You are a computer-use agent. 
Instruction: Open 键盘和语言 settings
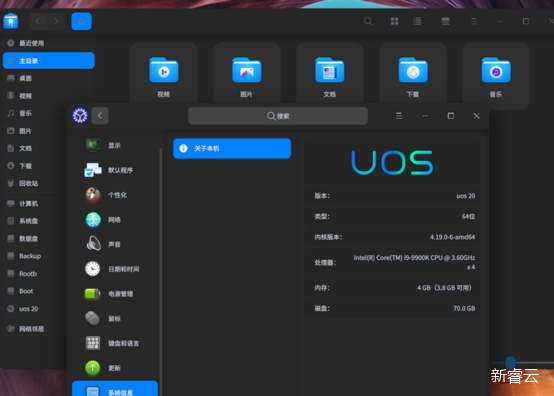click(115, 343)
